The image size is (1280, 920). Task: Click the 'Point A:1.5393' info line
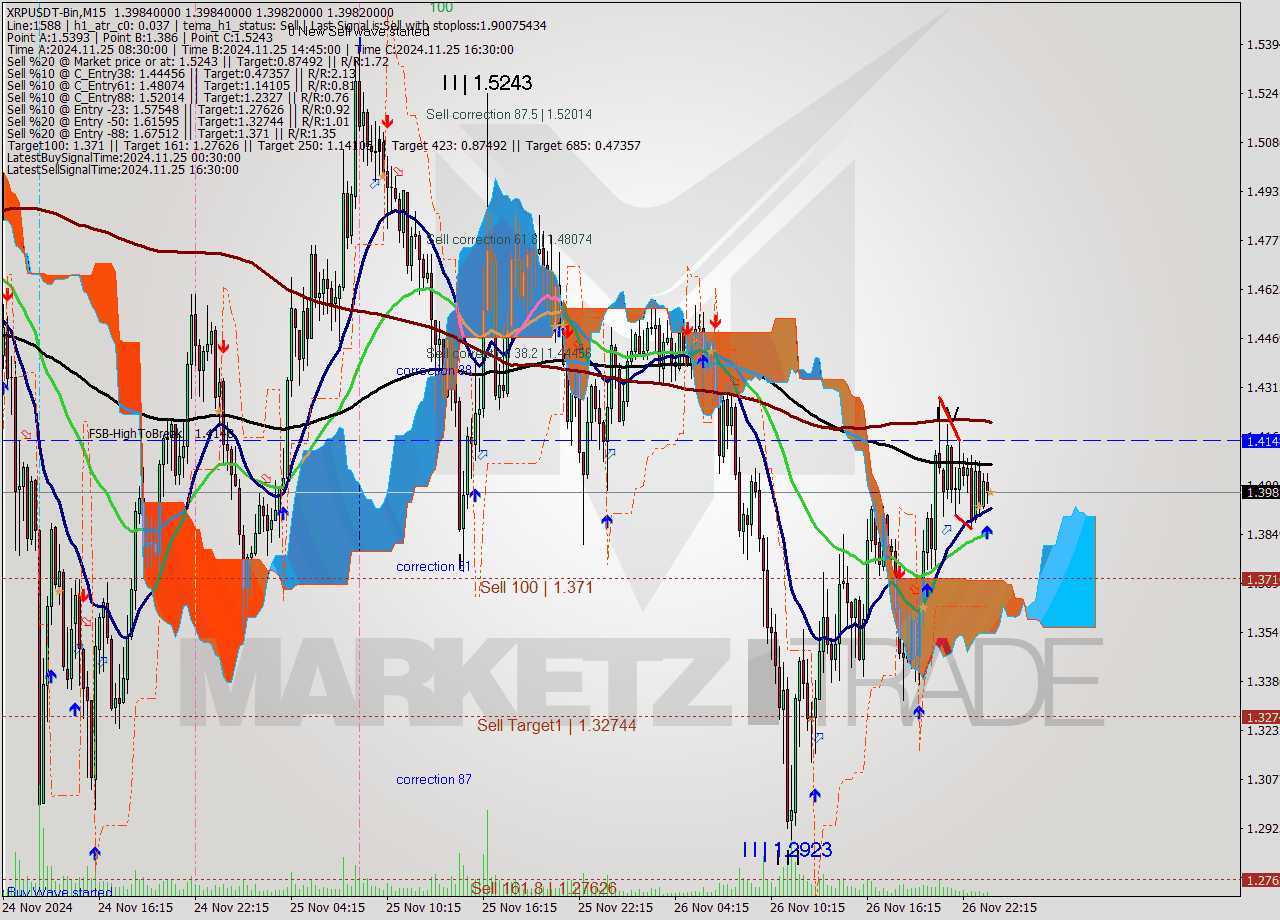pyautogui.click(x=139, y=37)
